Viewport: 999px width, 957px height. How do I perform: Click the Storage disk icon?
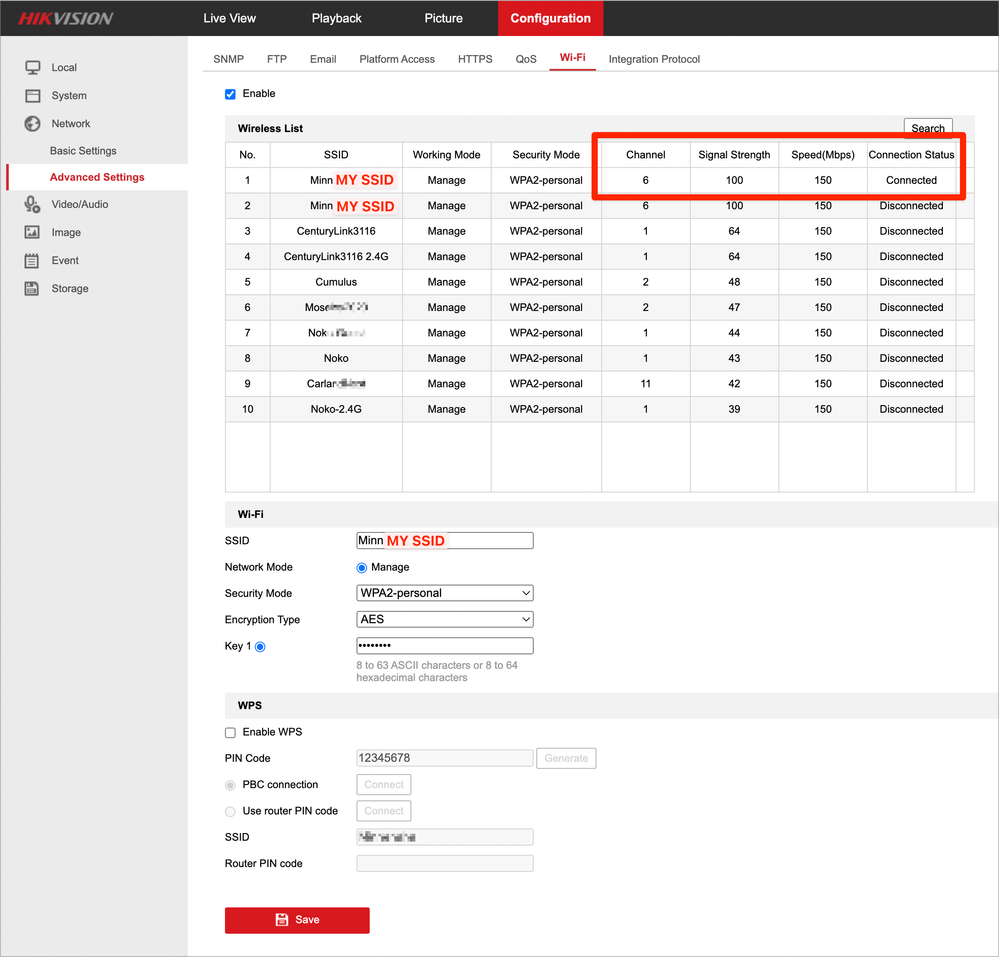(32, 289)
